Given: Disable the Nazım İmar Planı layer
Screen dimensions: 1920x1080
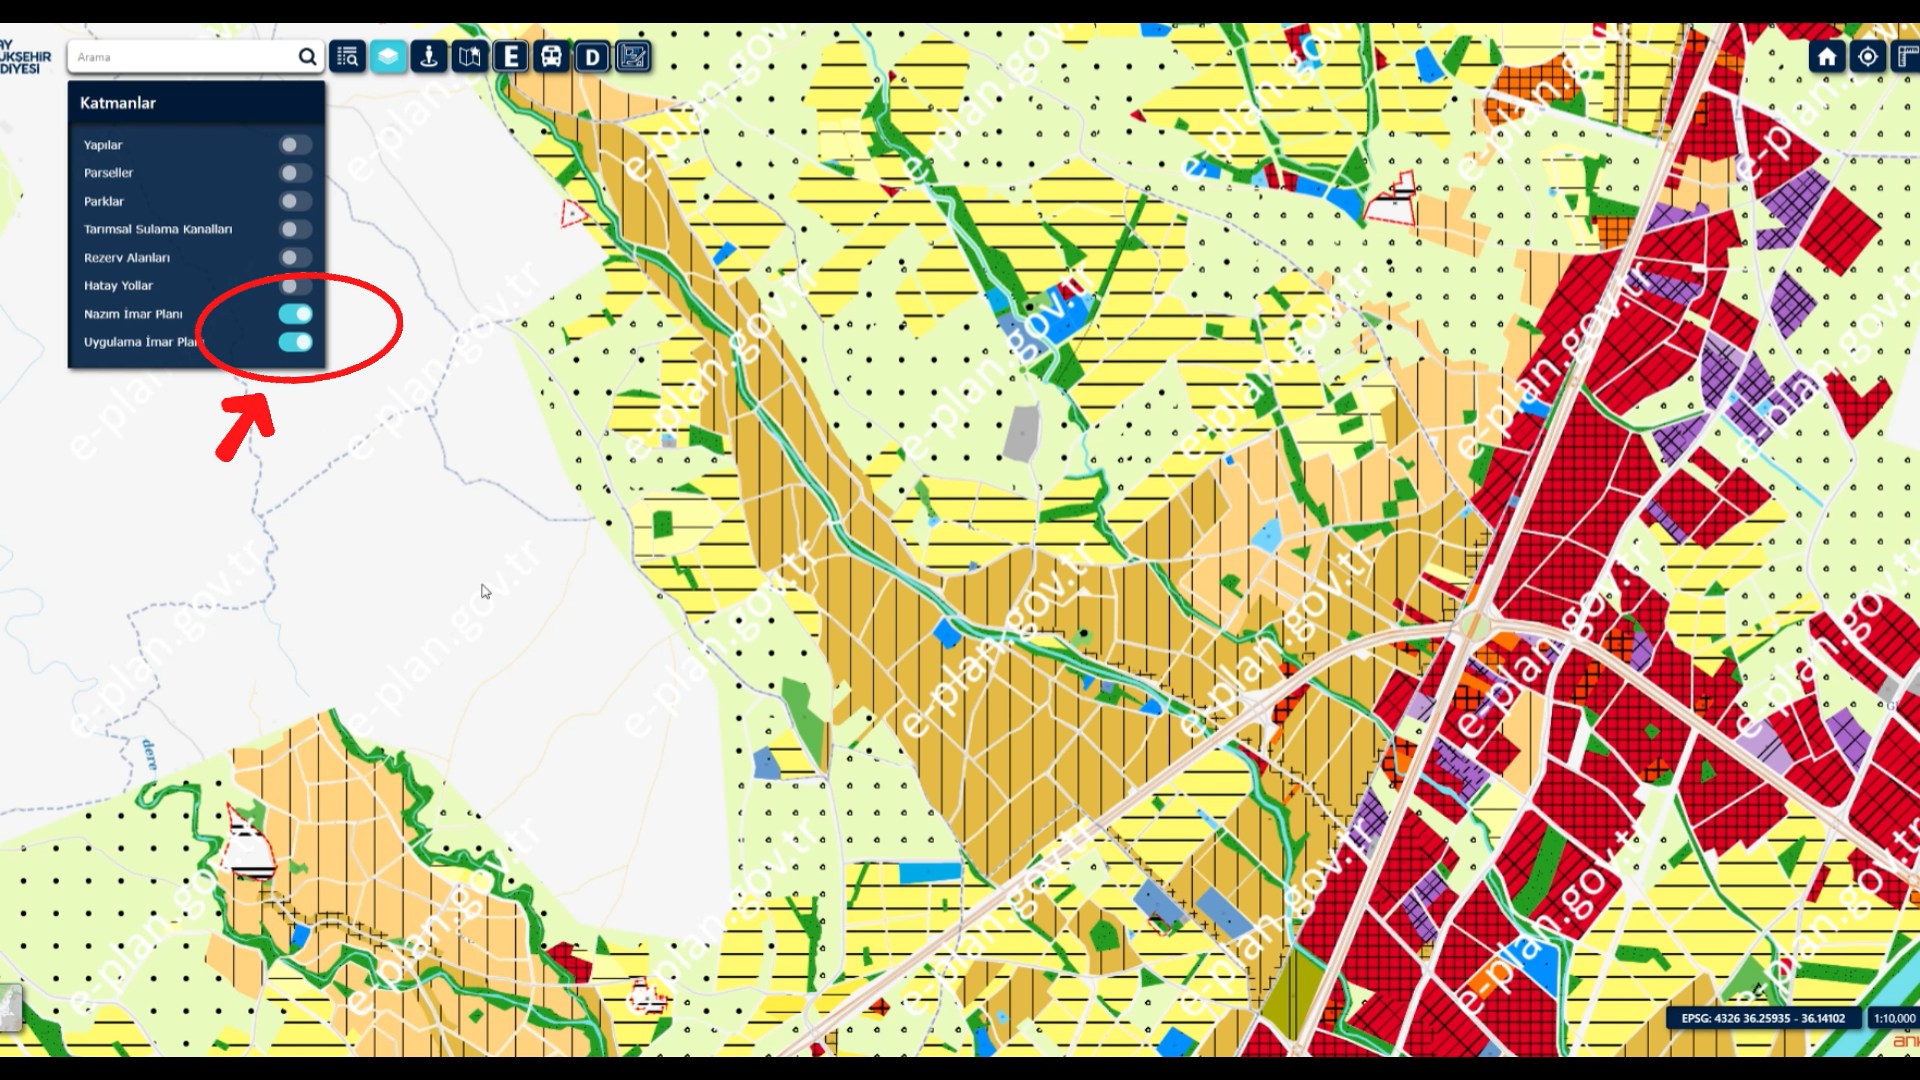Looking at the screenshot, I should (295, 314).
